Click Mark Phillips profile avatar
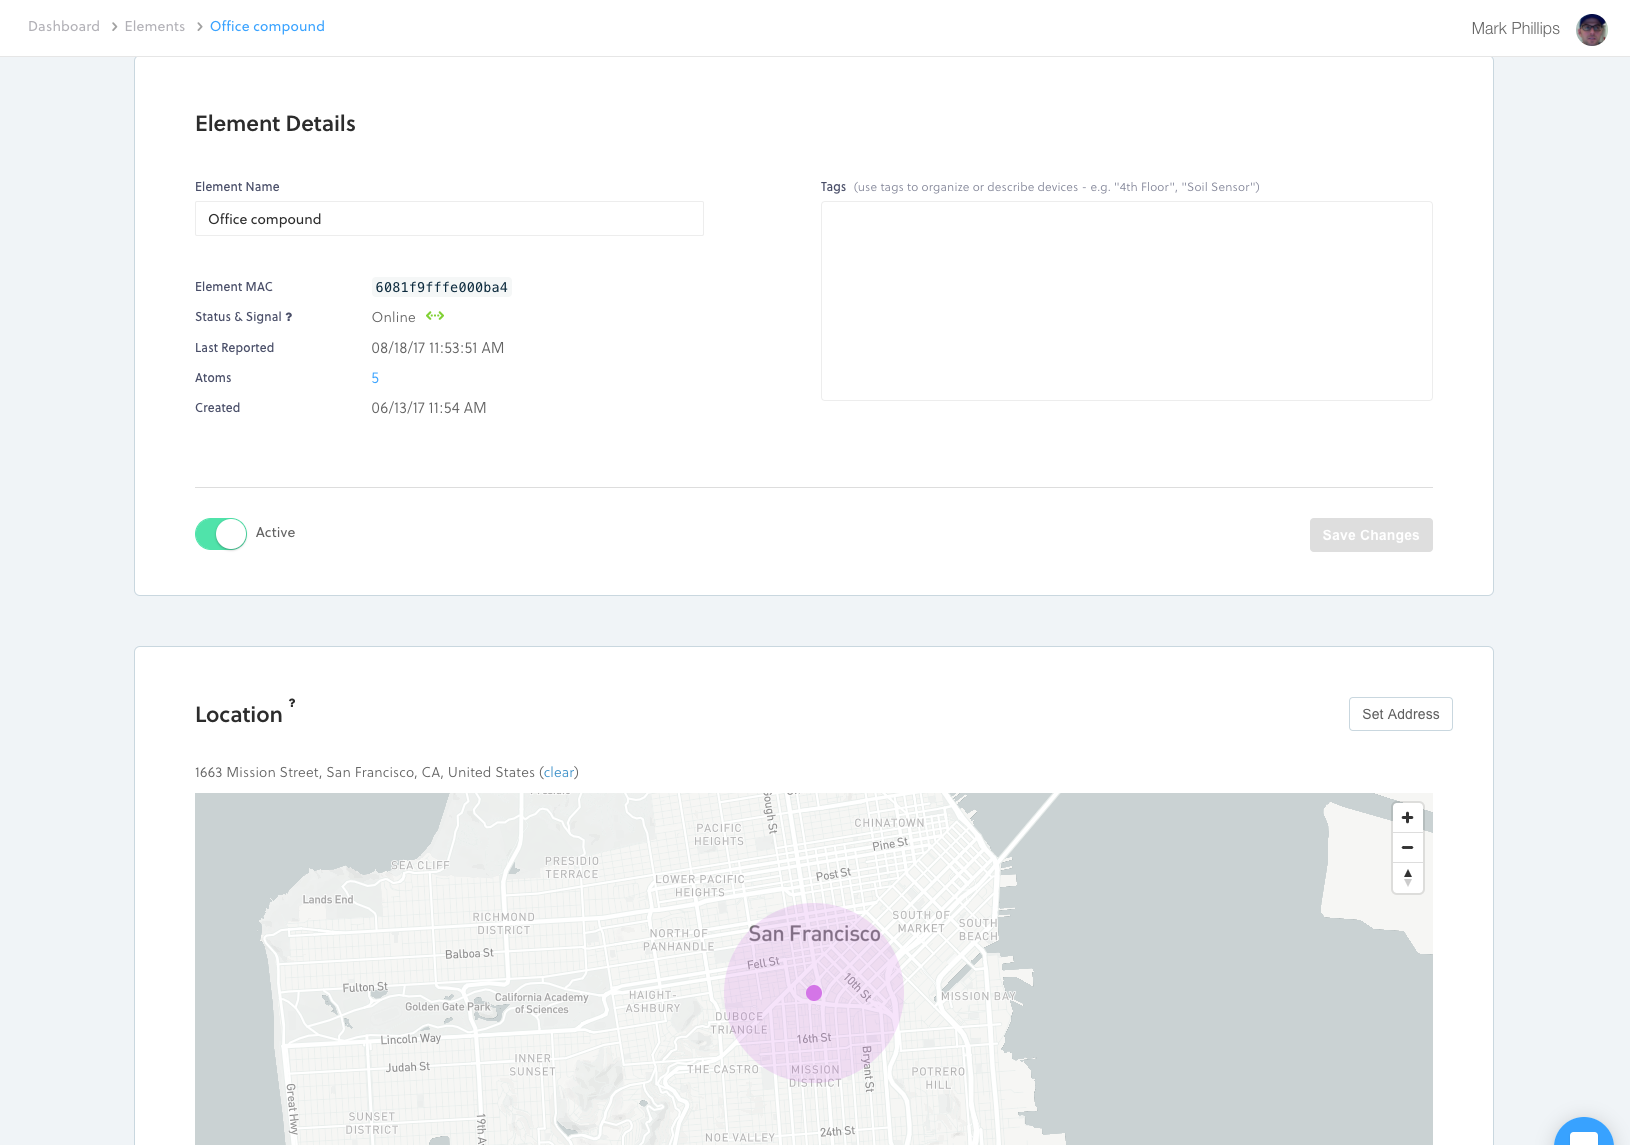 click(x=1591, y=29)
